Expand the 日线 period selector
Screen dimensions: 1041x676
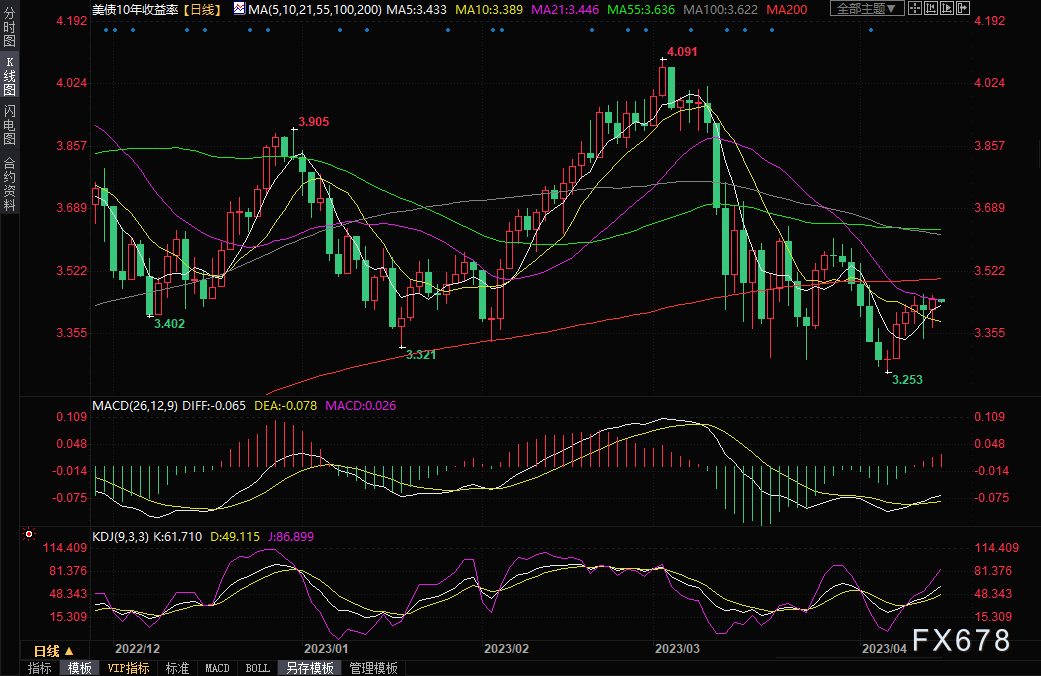click(55, 651)
